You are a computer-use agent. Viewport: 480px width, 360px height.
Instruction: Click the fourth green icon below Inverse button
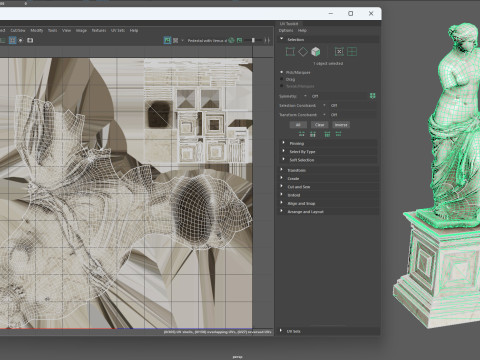point(338,134)
